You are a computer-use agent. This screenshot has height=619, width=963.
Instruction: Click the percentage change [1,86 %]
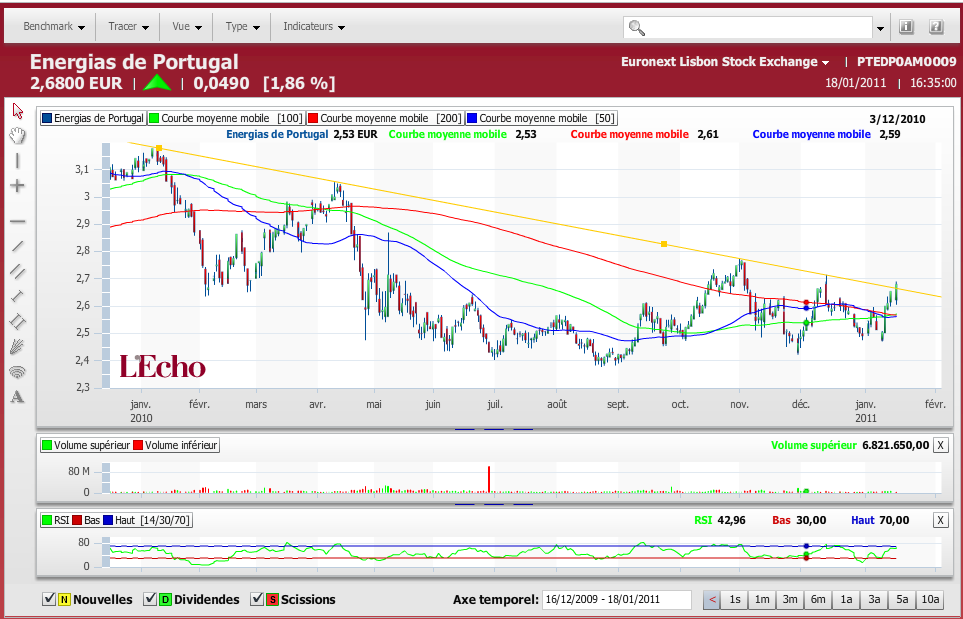point(299,84)
